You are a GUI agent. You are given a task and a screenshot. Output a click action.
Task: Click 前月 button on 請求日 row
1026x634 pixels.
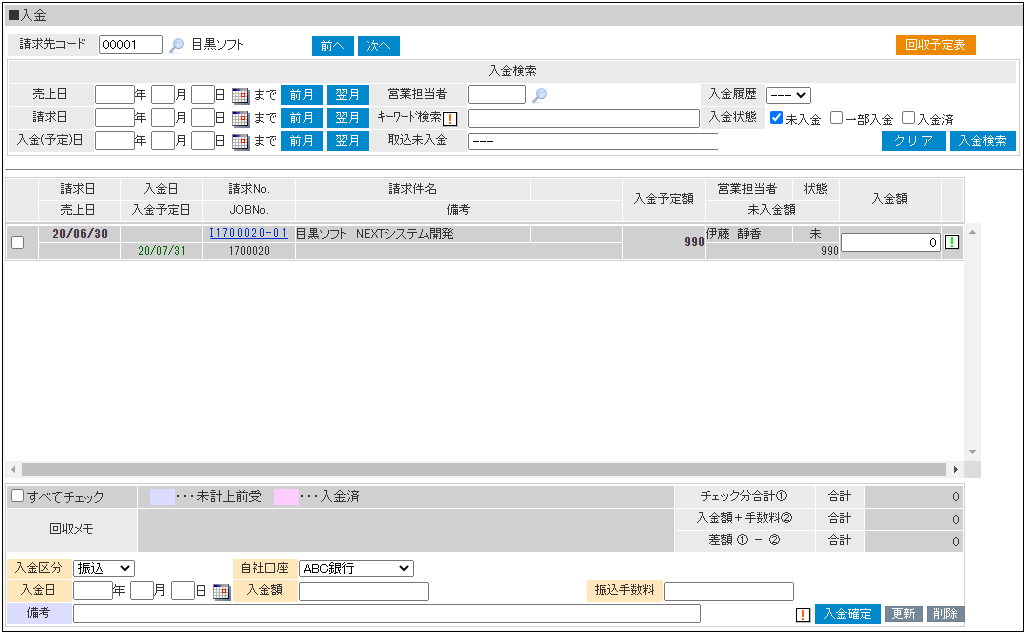pos(302,118)
